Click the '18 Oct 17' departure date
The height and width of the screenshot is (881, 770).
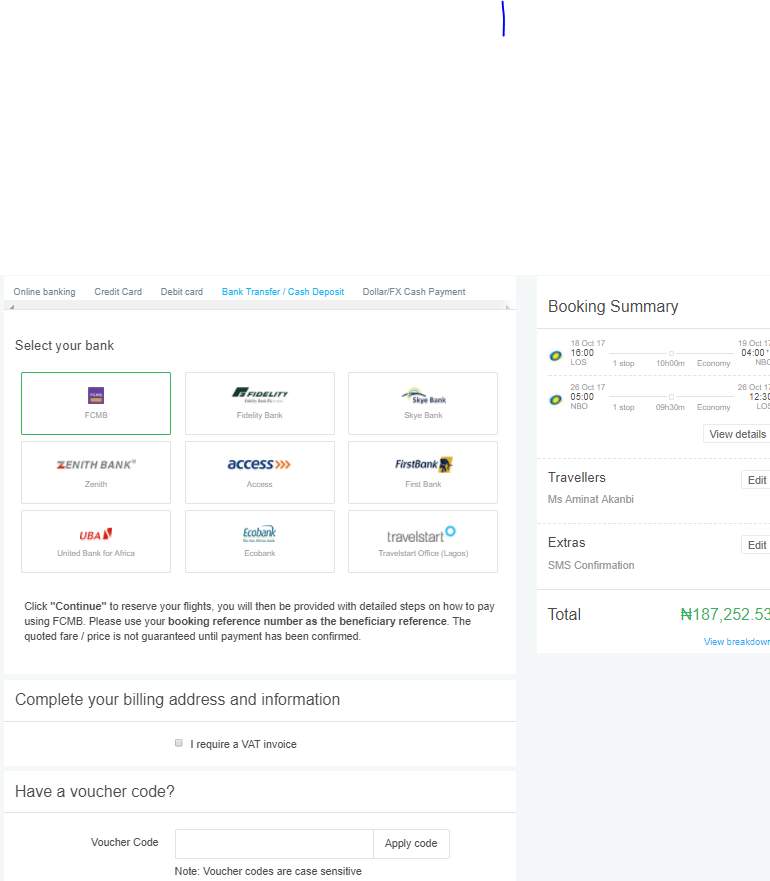[588, 343]
